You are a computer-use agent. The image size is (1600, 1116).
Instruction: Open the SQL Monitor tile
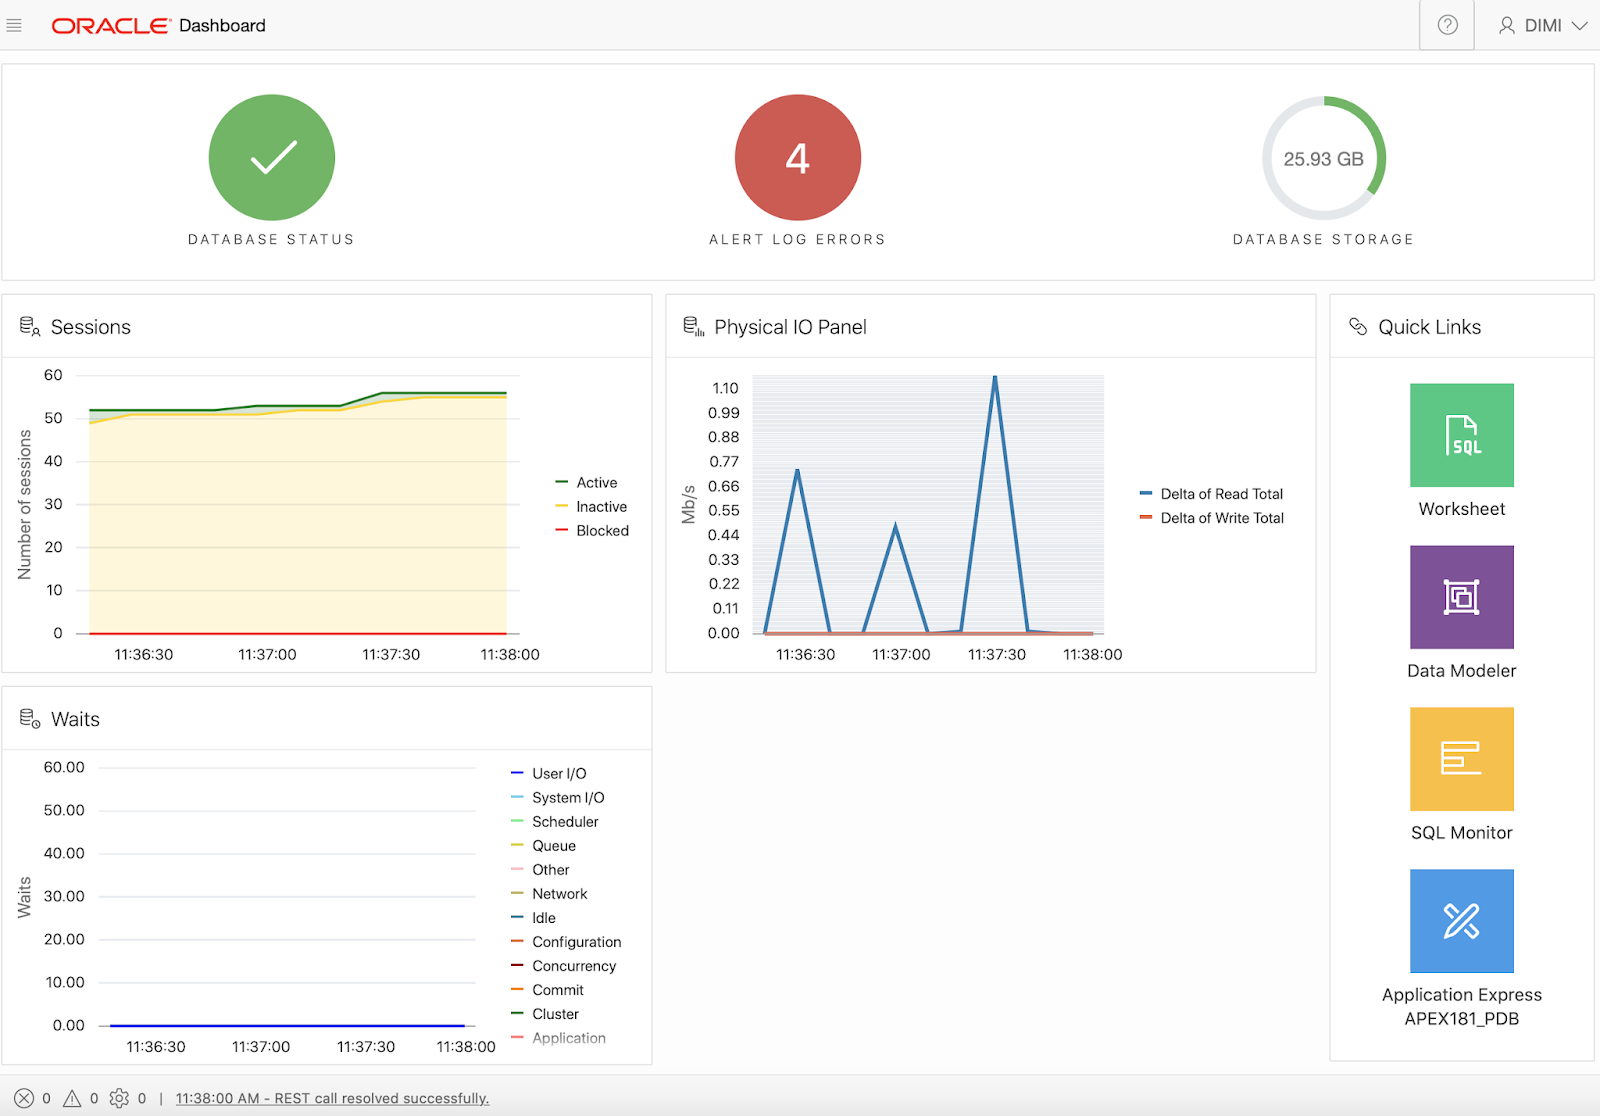(1461, 759)
